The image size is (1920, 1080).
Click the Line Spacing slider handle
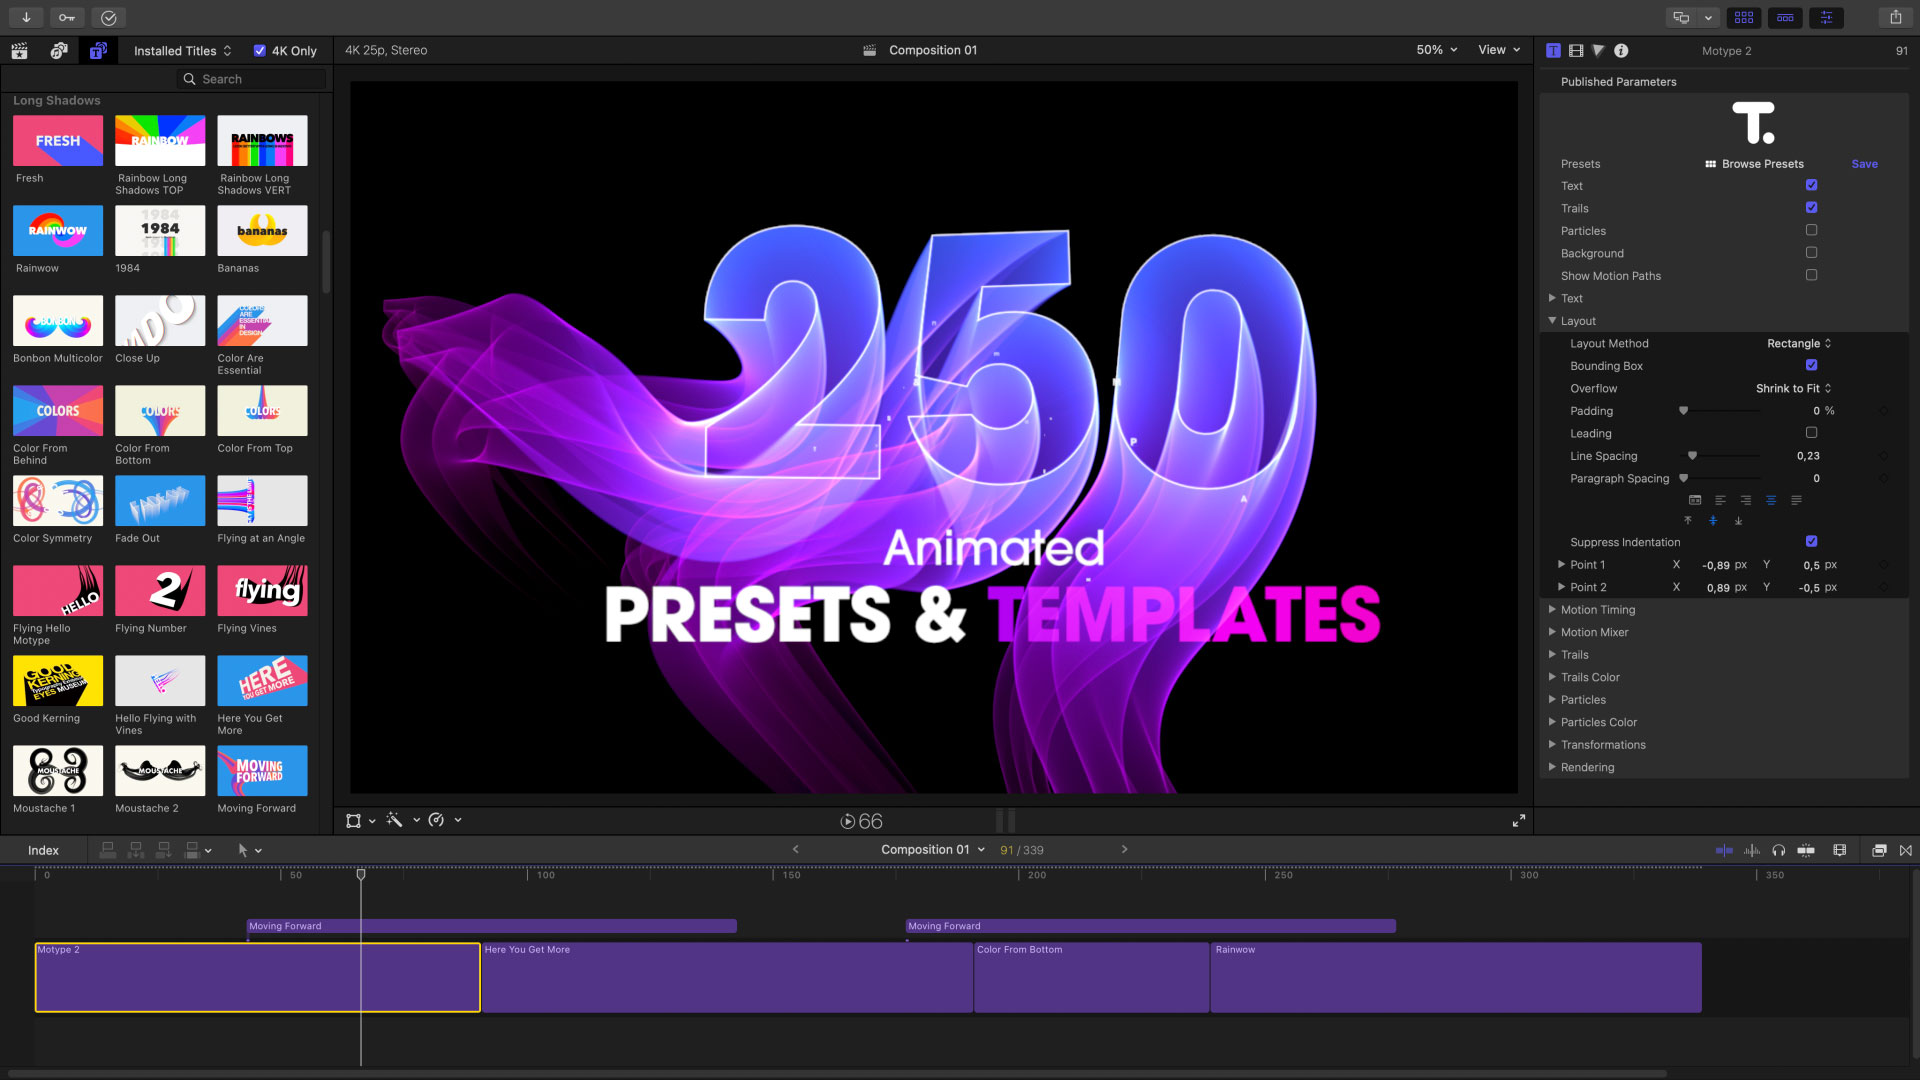point(1692,455)
